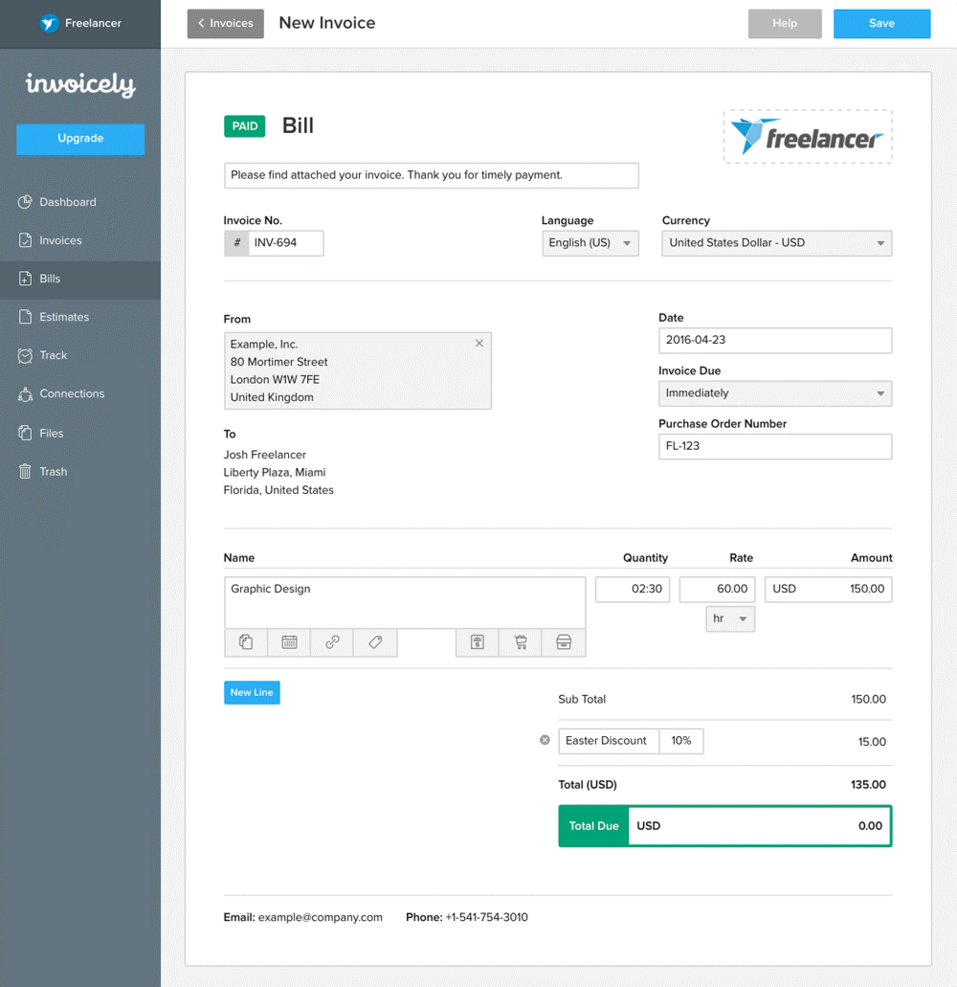Click the Upgrade button in the sidebar
The height and width of the screenshot is (987, 957).
point(80,139)
